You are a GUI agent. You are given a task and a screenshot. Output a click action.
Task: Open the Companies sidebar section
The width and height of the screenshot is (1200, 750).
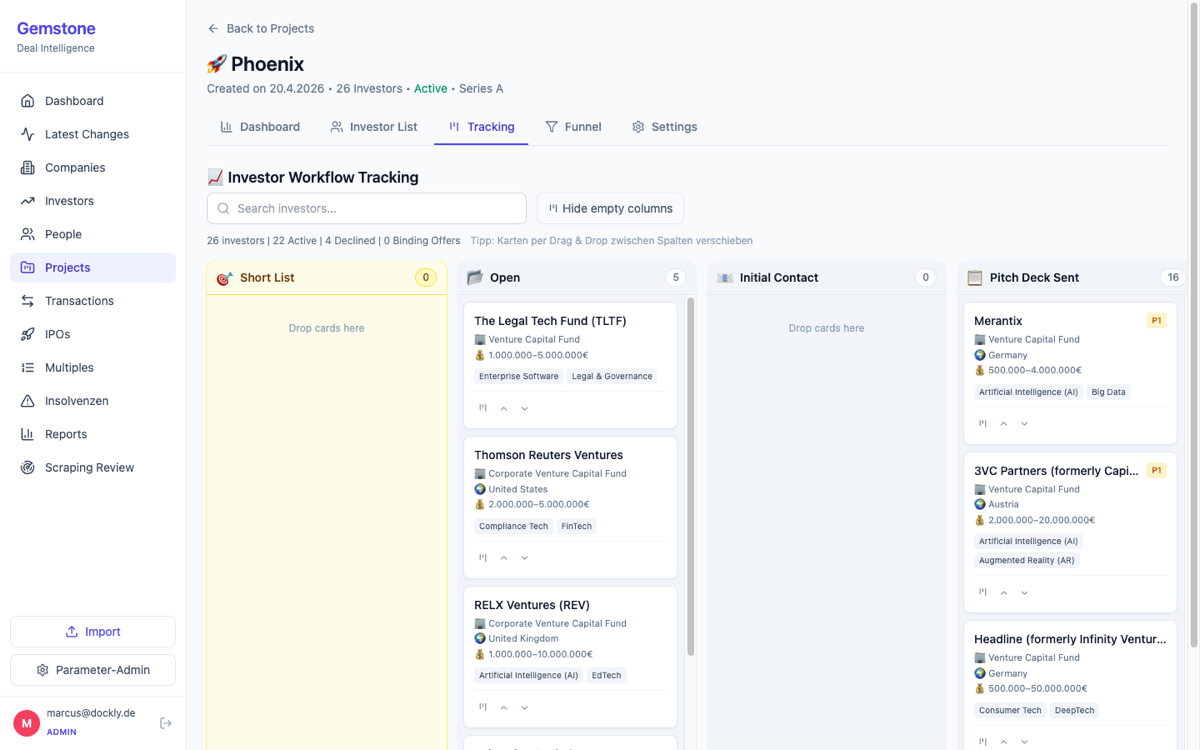tap(93, 167)
